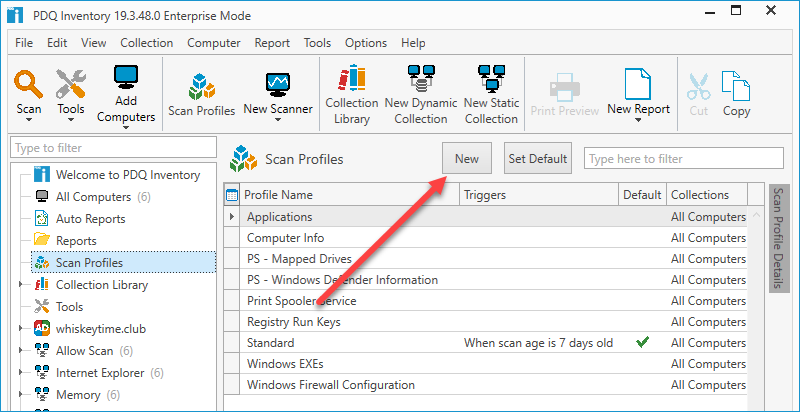Image resolution: width=800 pixels, height=412 pixels.
Task: Select Scan Profiles in the tree
Action: pos(123,263)
